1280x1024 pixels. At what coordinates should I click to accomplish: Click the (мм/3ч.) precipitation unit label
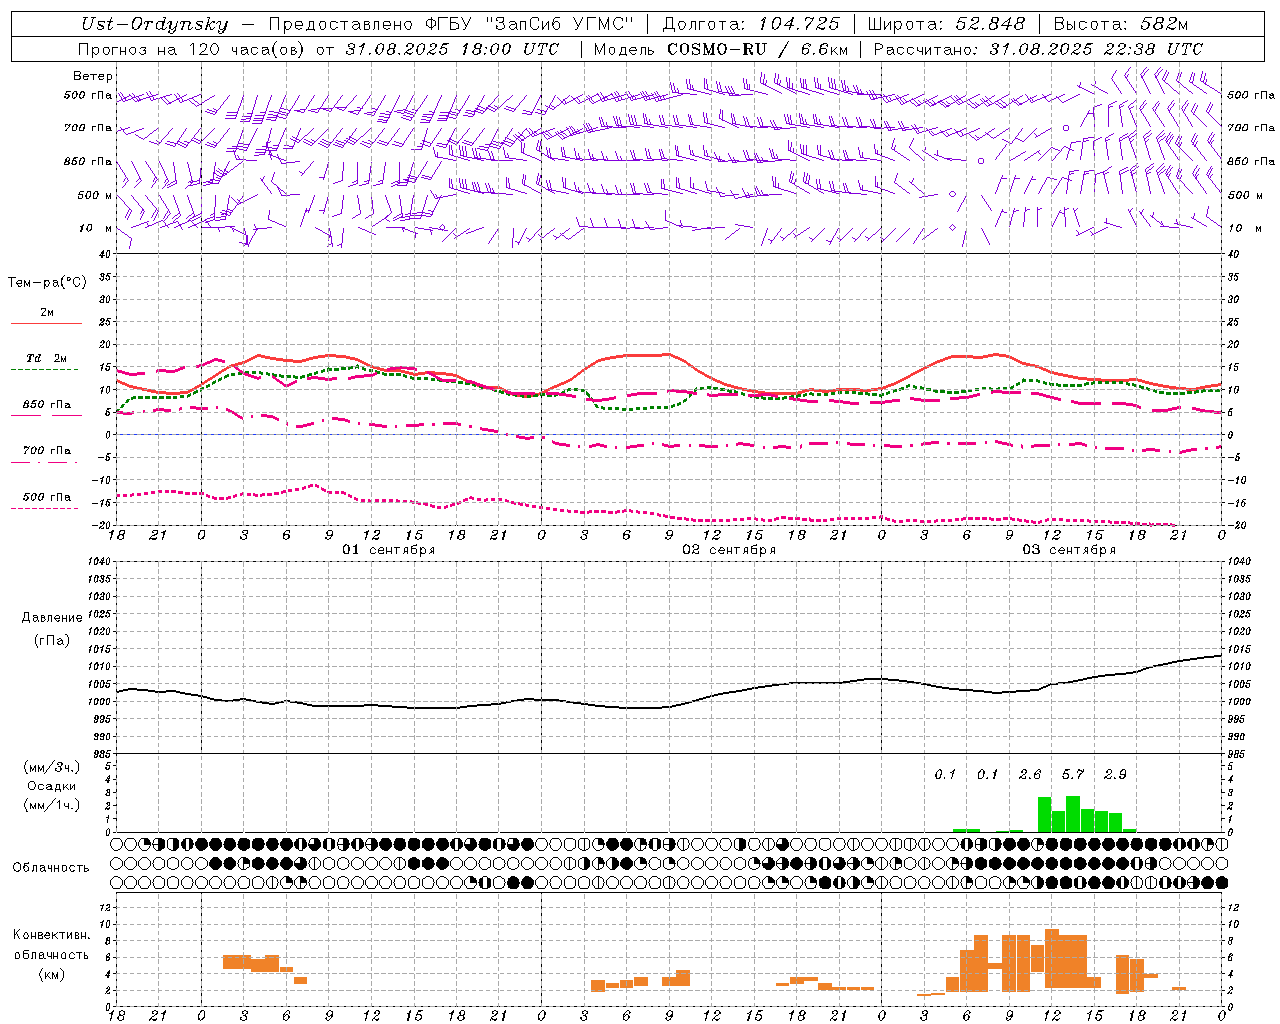click(52, 768)
